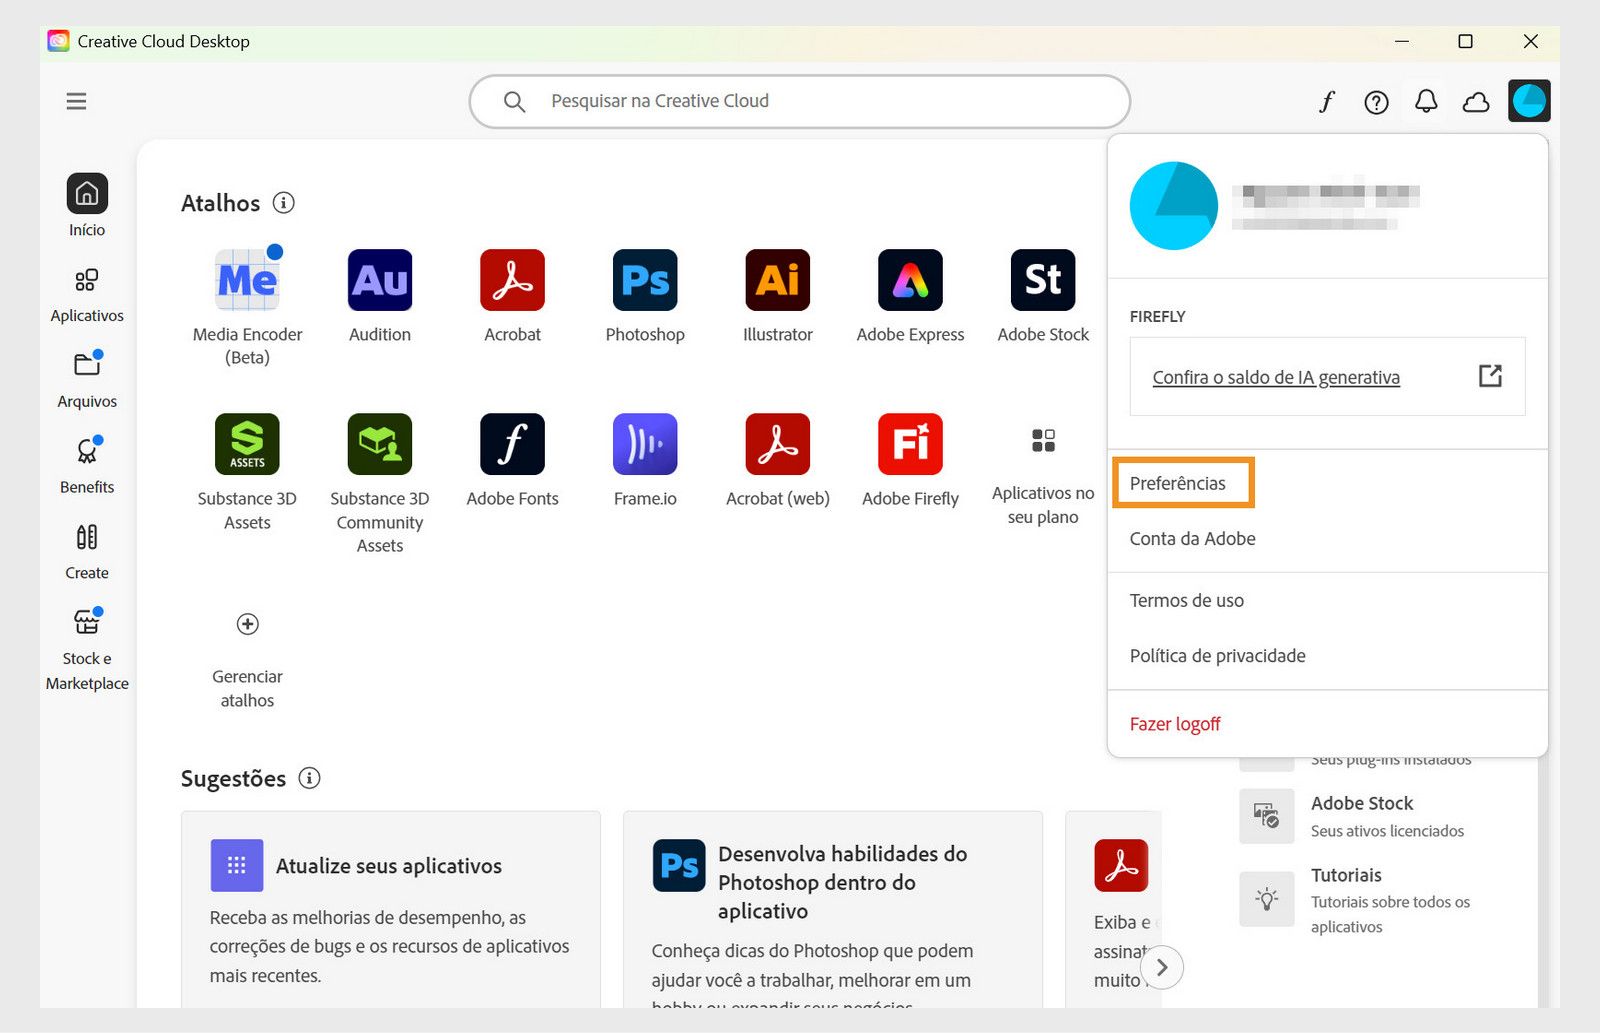Viewport: 1600px width, 1033px height.
Task: Show more suggestions with the right arrow
Action: pos(1161,967)
